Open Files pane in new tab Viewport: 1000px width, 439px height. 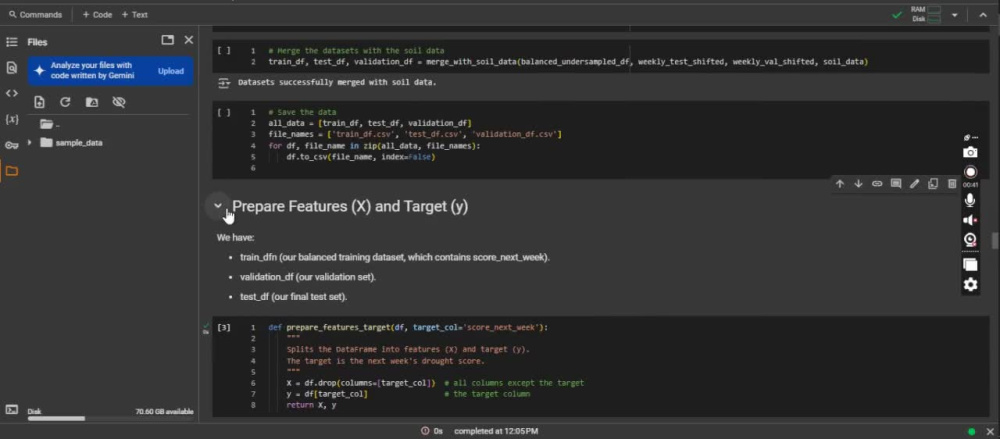(168, 40)
